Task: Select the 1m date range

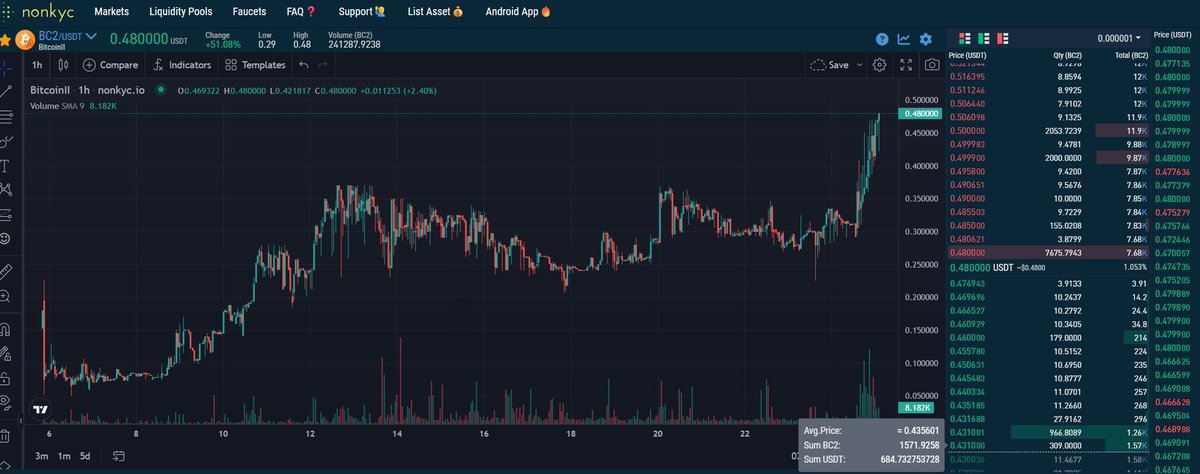Action: (x=63, y=456)
